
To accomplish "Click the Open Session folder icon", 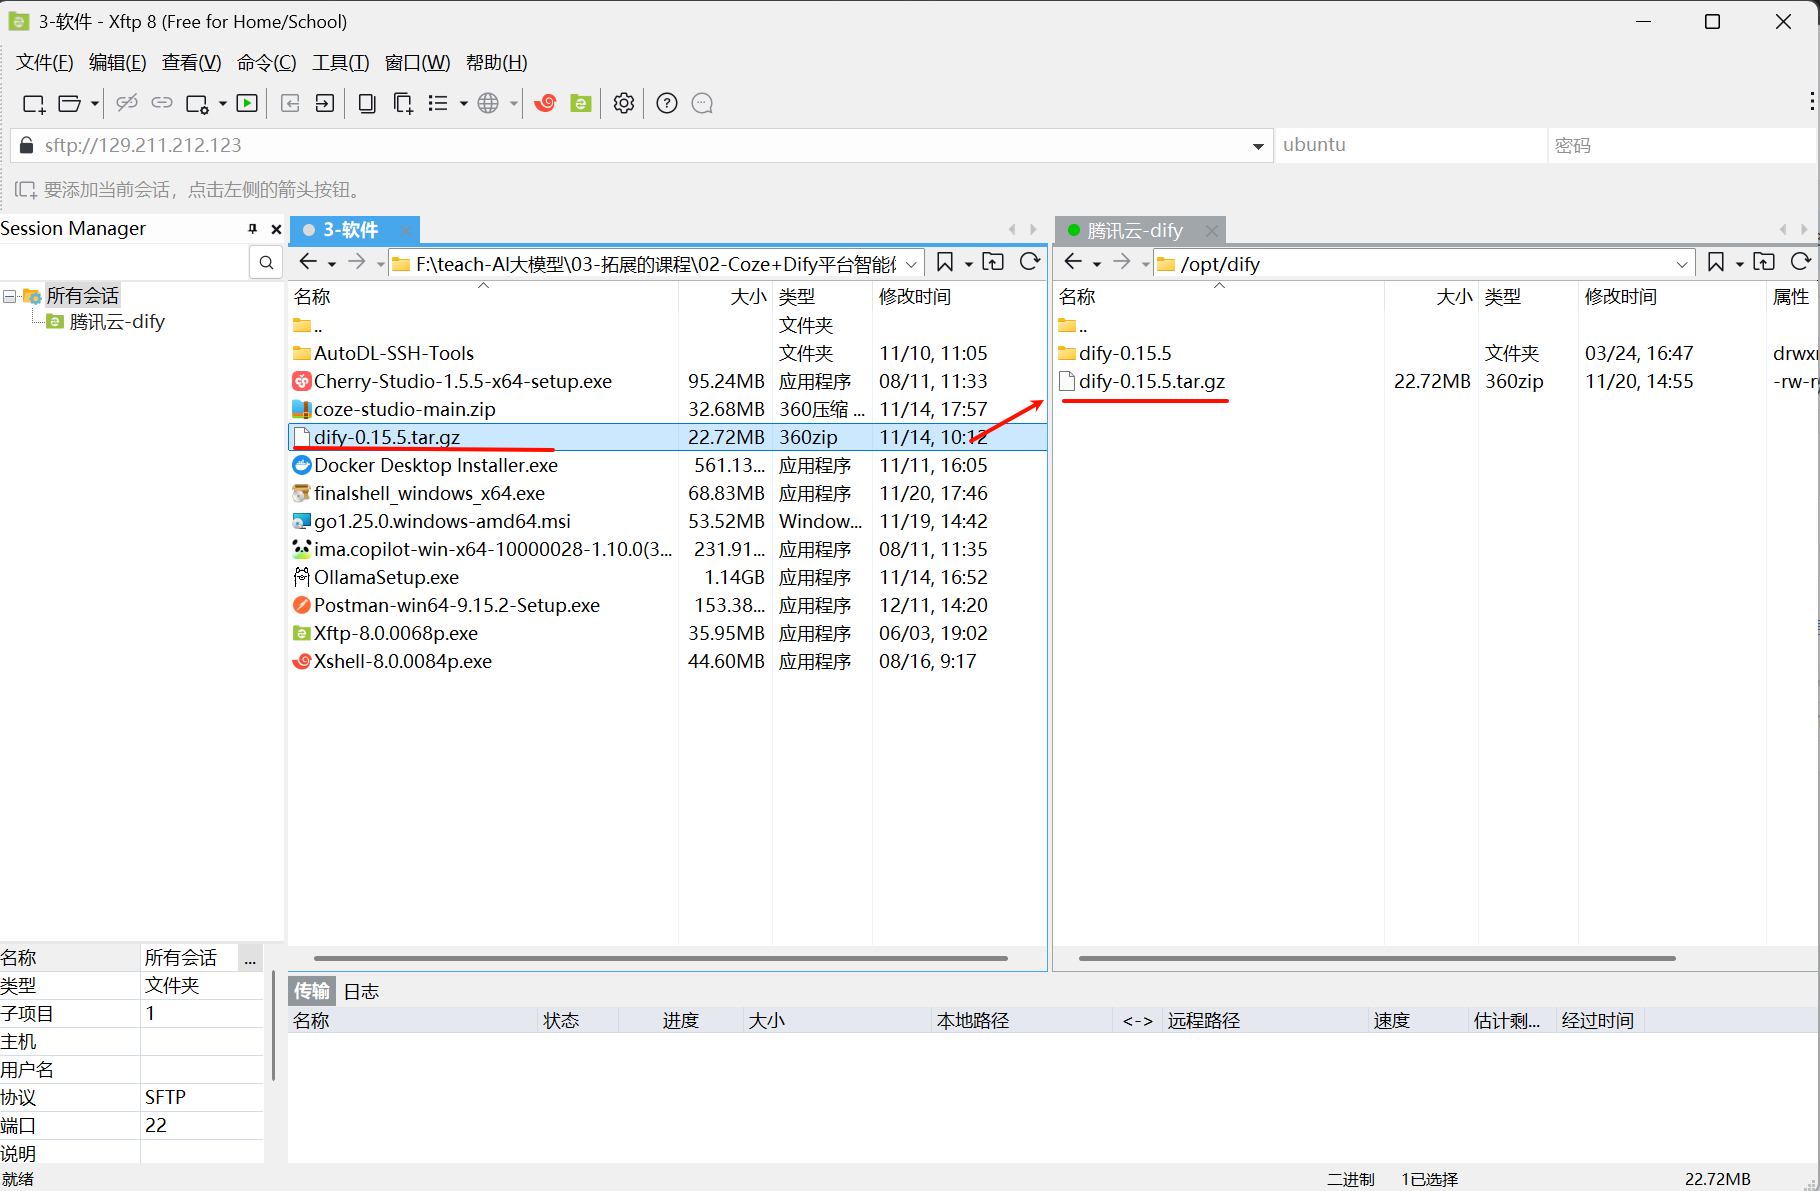I will tap(69, 103).
